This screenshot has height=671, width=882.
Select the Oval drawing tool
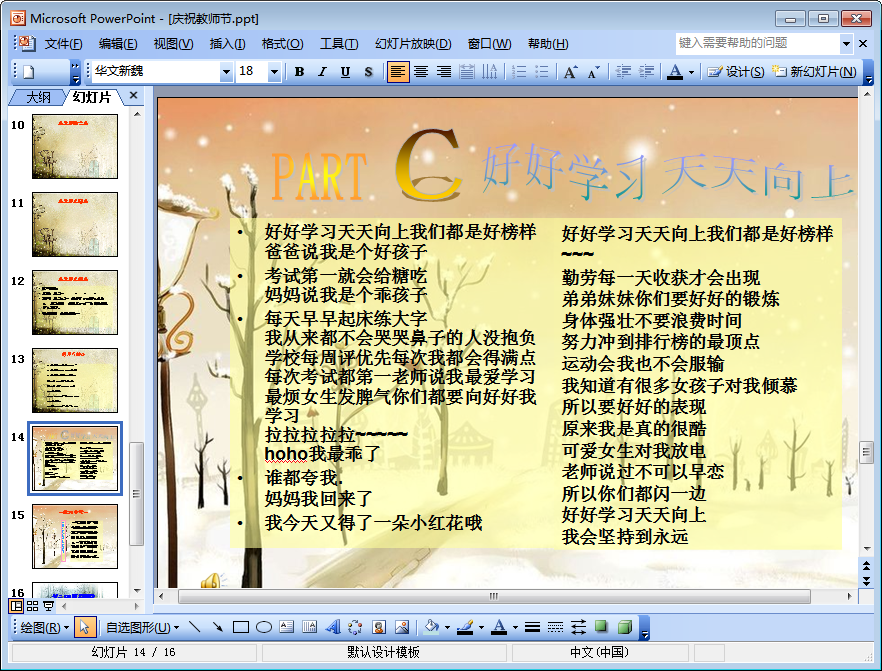[x=264, y=627]
